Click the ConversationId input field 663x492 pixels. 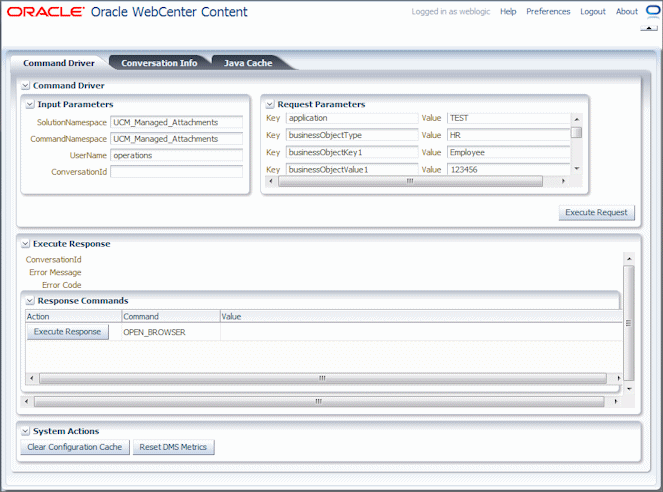point(176,172)
